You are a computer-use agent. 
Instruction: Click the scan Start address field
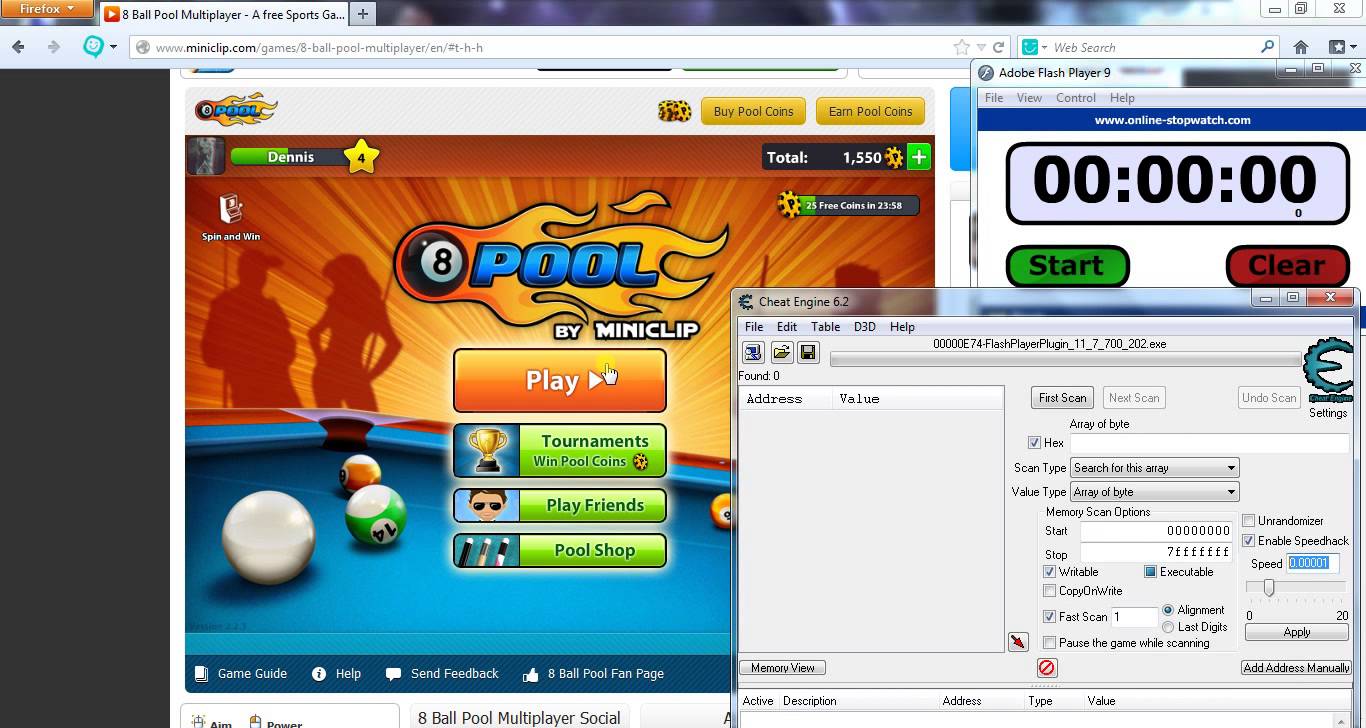tap(1156, 531)
